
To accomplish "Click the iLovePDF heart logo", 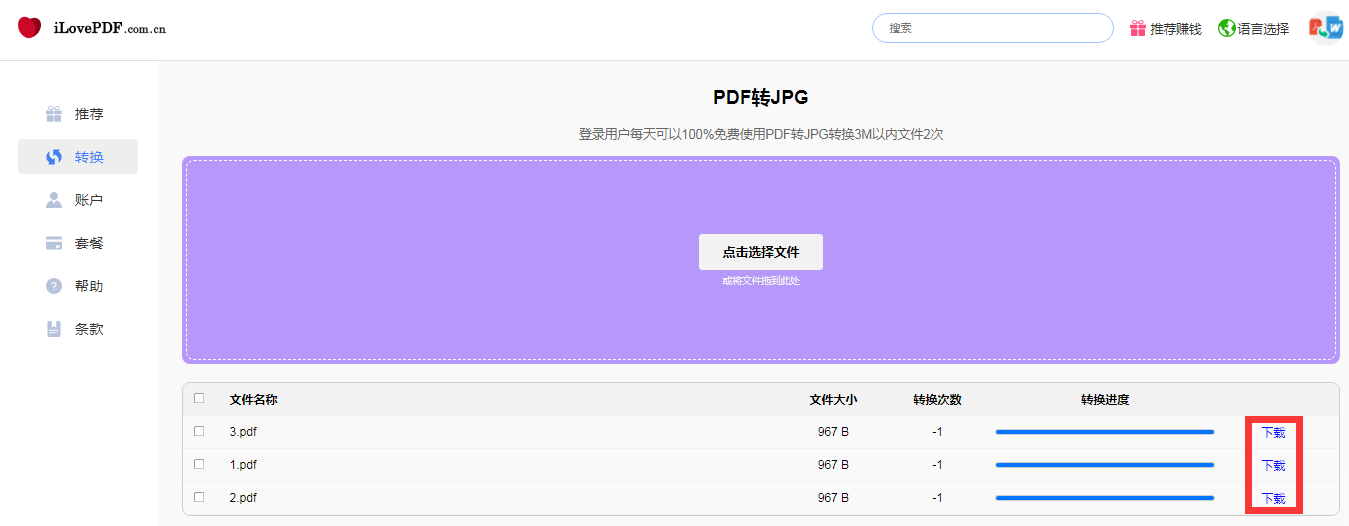I will click(x=30, y=28).
